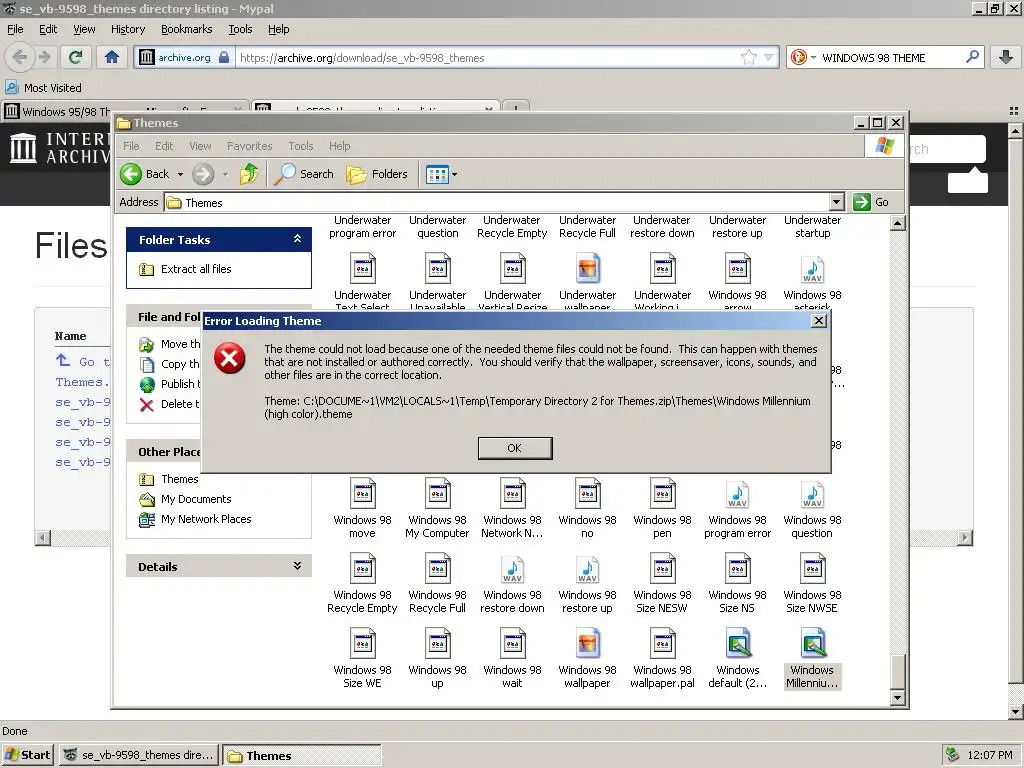Select the Windows 98 Size NESW file icon

coord(662,569)
